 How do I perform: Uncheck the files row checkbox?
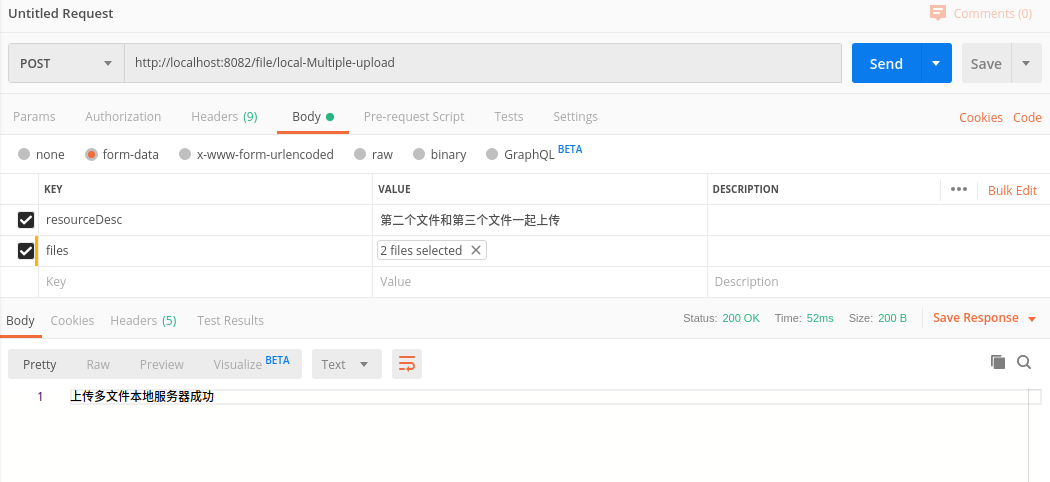coord(26,251)
